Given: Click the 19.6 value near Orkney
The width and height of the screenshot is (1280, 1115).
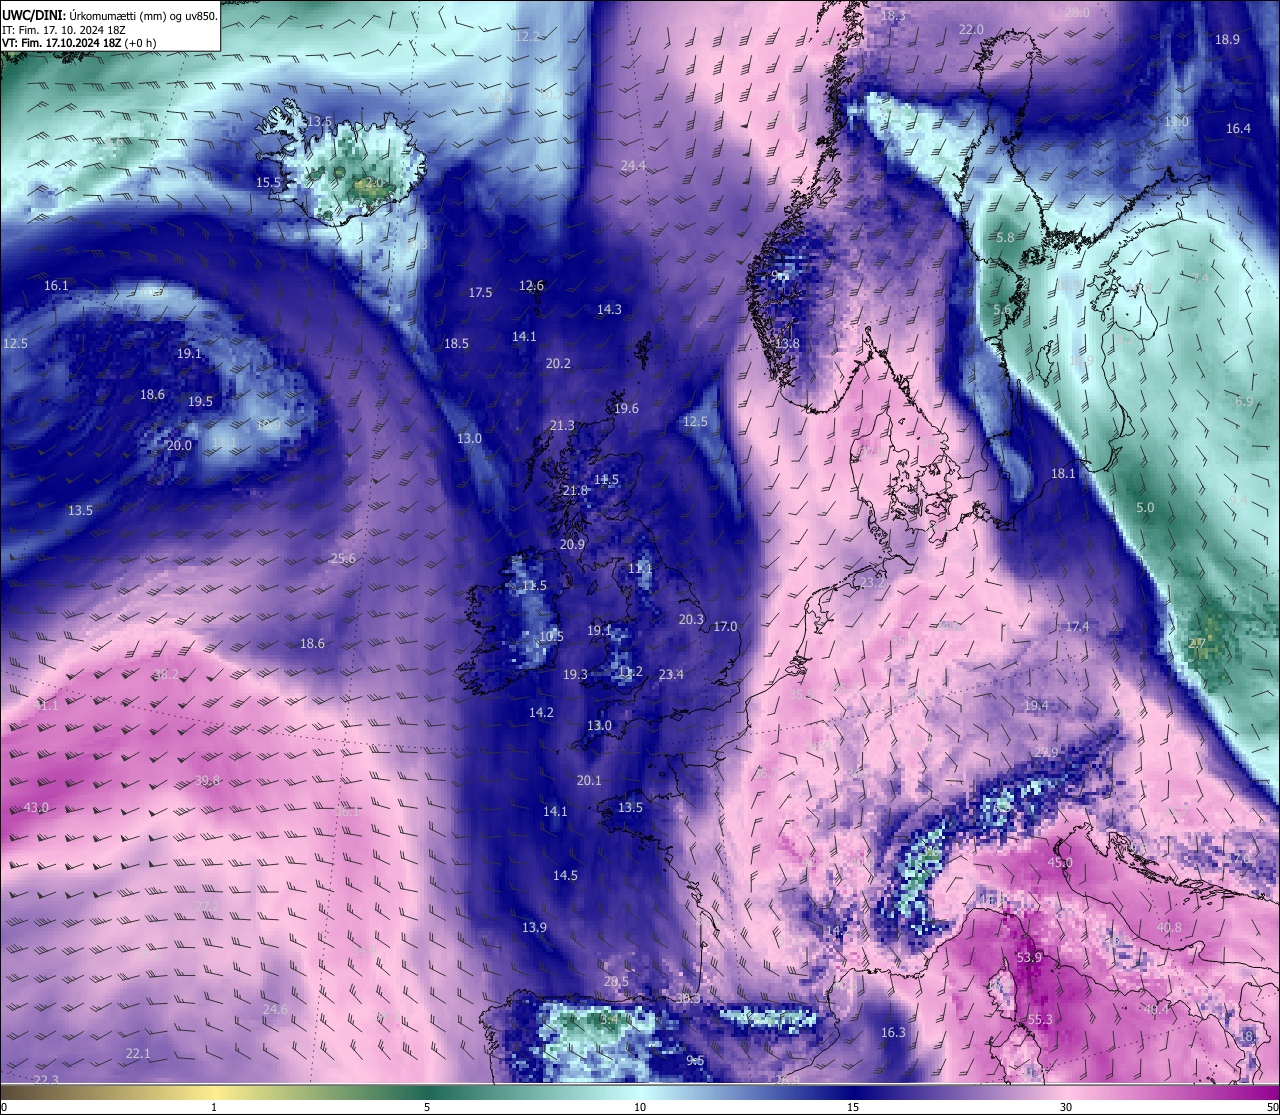Looking at the screenshot, I should click(626, 408).
